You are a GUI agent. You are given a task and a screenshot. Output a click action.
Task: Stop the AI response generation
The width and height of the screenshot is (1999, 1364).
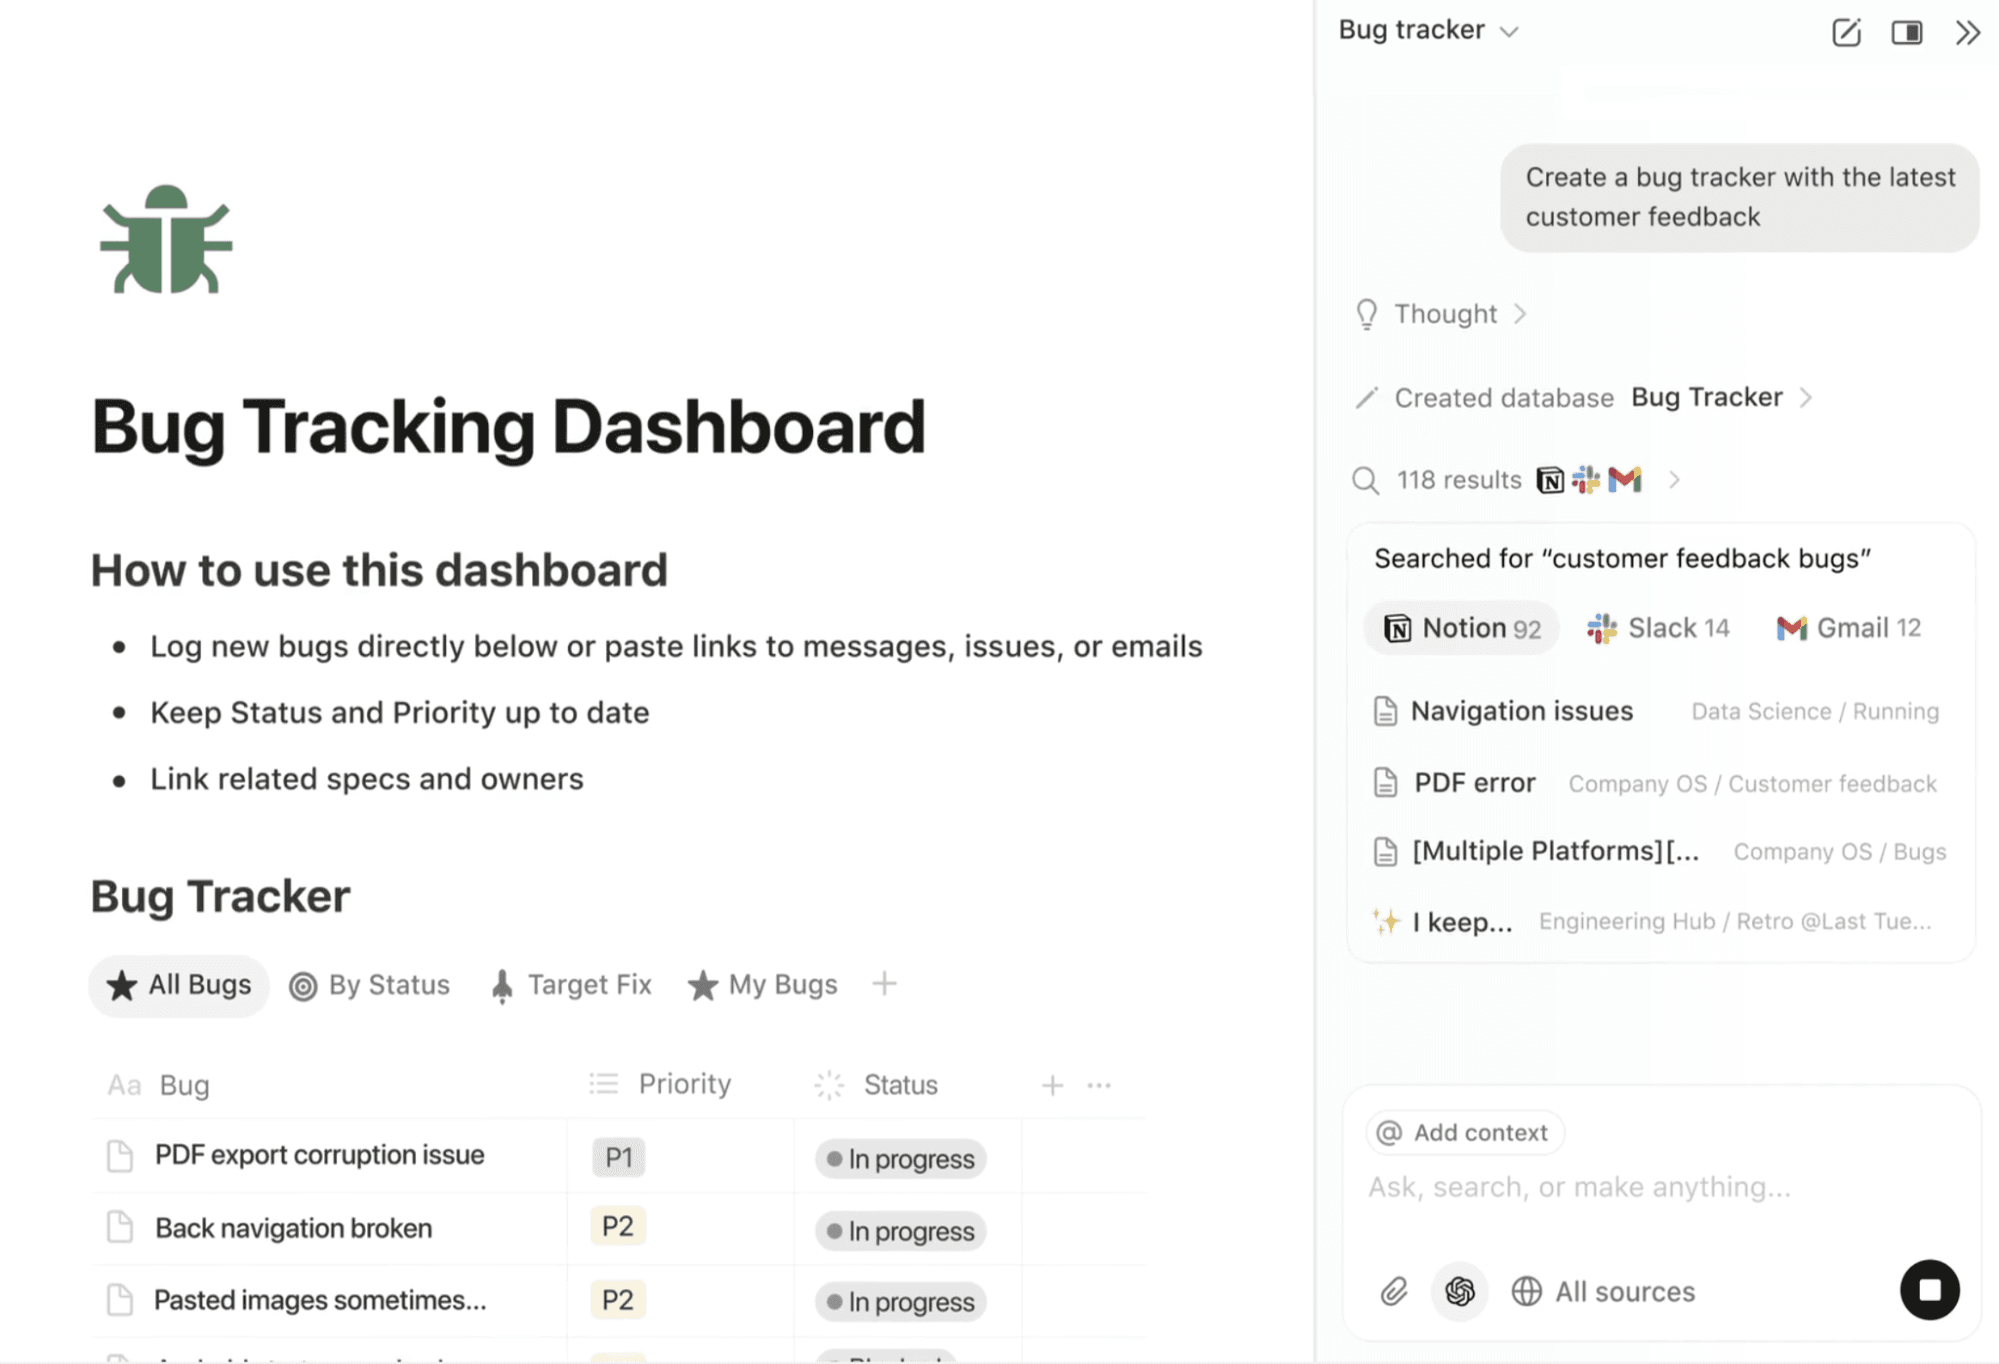(x=1929, y=1290)
